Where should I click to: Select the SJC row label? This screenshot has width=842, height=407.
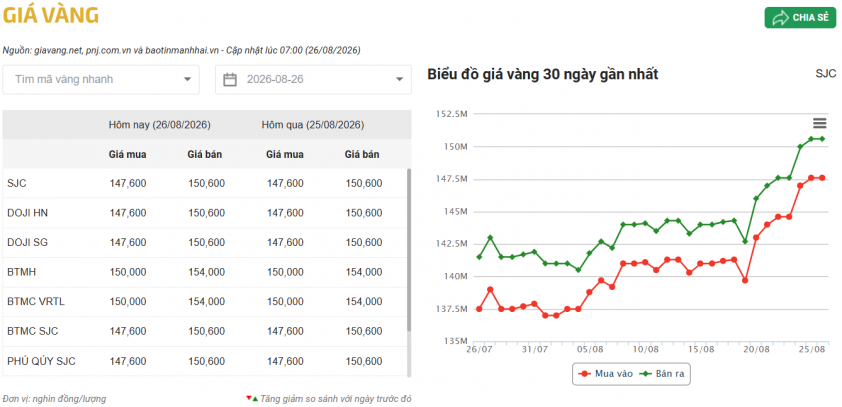tap(17, 184)
